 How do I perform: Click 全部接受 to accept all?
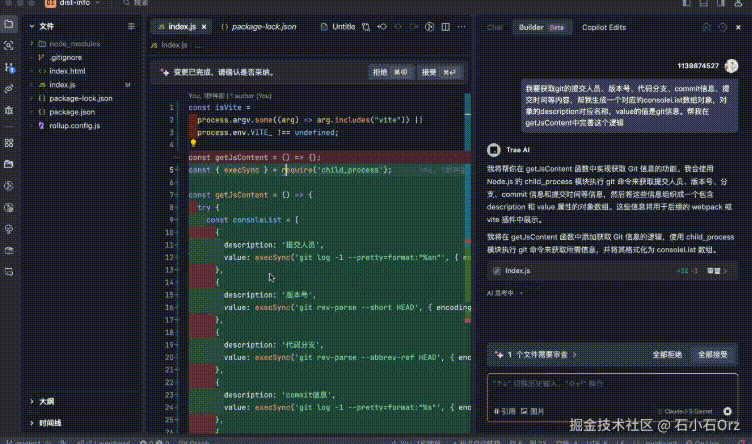(712, 354)
